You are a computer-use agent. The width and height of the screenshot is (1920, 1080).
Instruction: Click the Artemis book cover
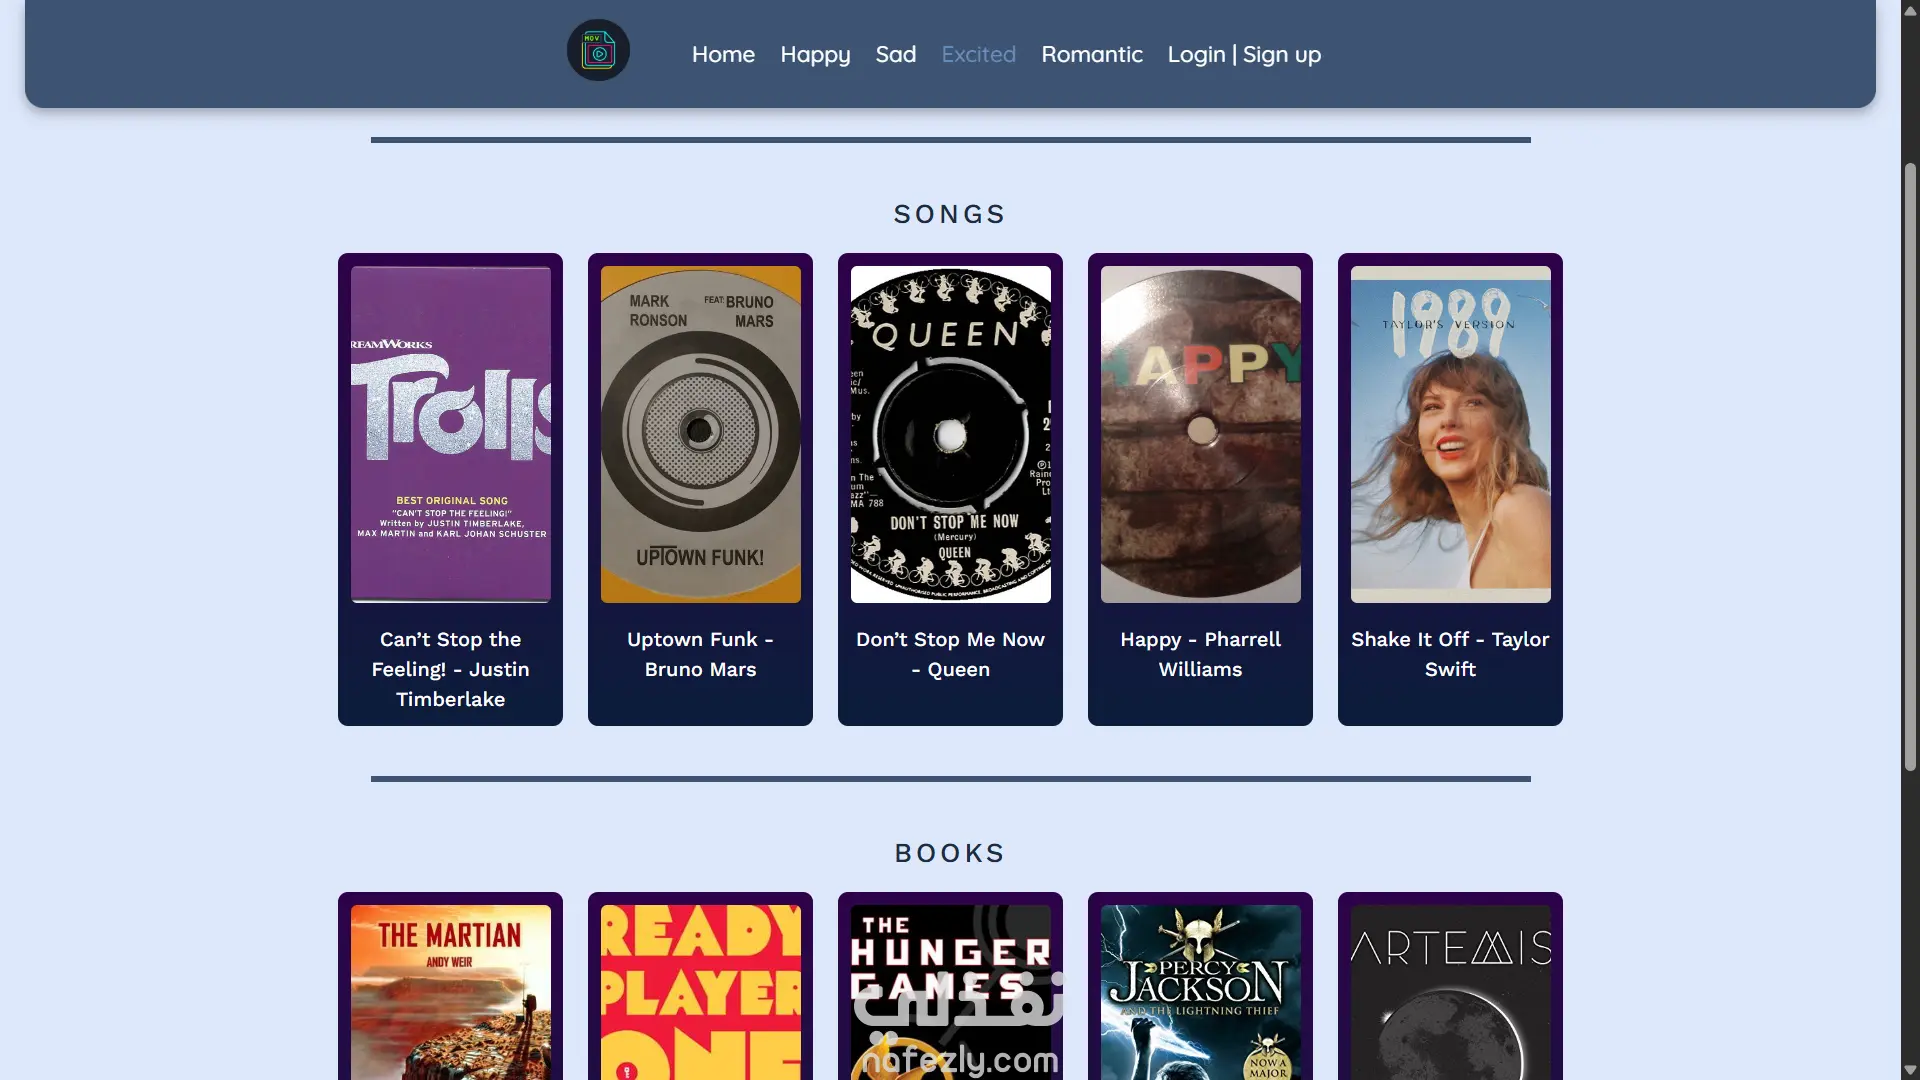pyautogui.click(x=1450, y=992)
